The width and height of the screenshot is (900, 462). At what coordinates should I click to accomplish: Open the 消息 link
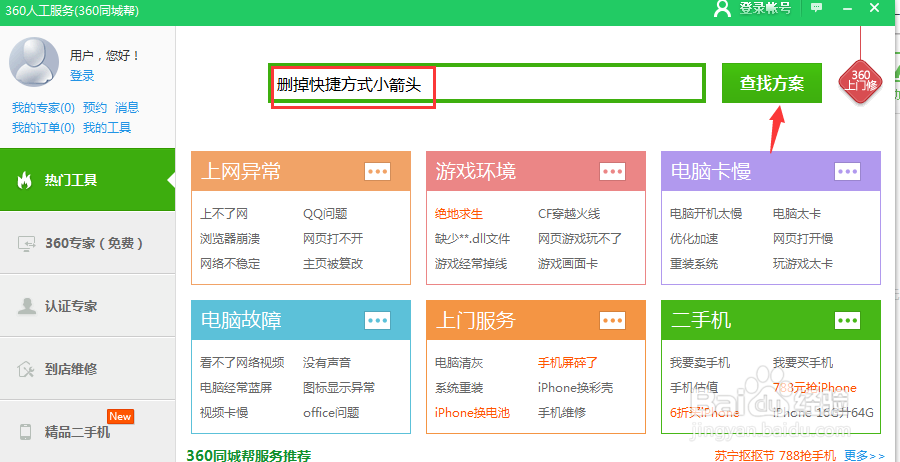[x=127, y=108]
